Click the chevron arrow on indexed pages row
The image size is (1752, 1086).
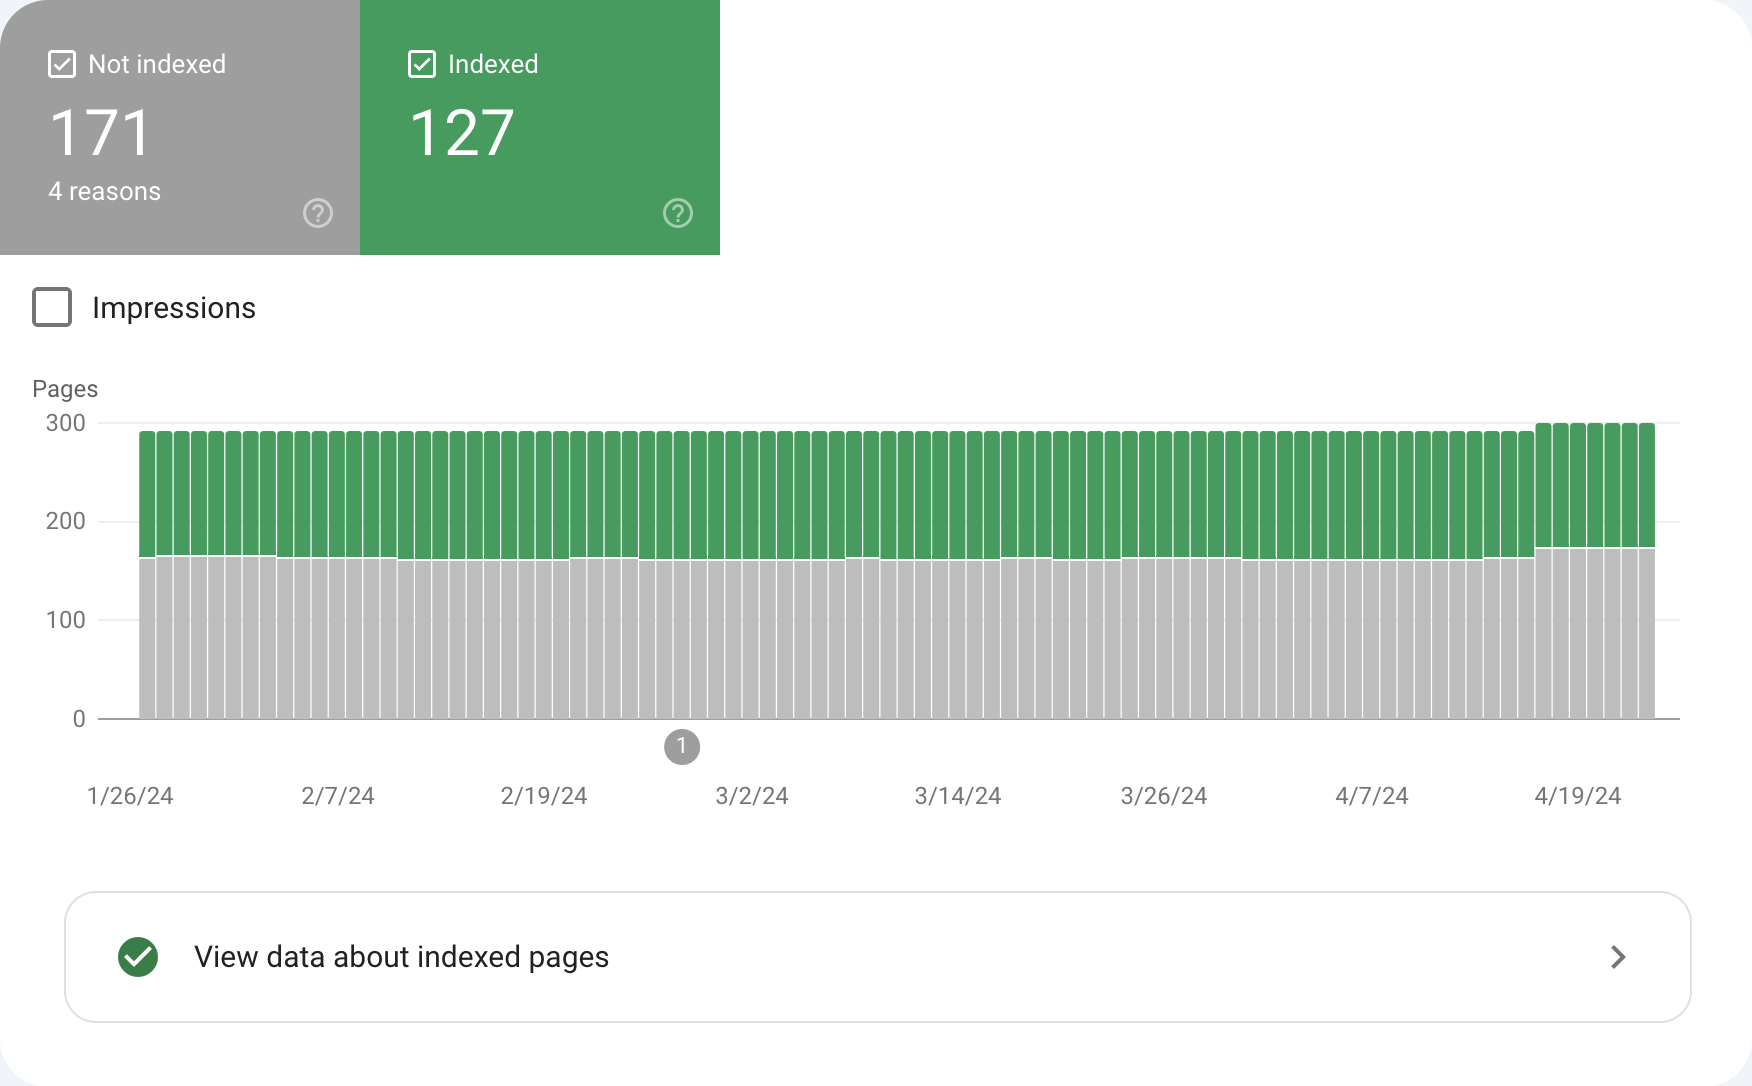pyautogui.click(x=1618, y=957)
